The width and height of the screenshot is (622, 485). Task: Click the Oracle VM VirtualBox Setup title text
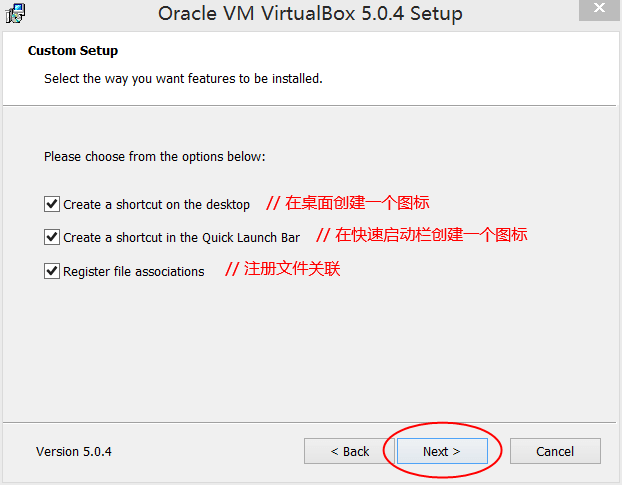pyautogui.click(x=310, y=14)
